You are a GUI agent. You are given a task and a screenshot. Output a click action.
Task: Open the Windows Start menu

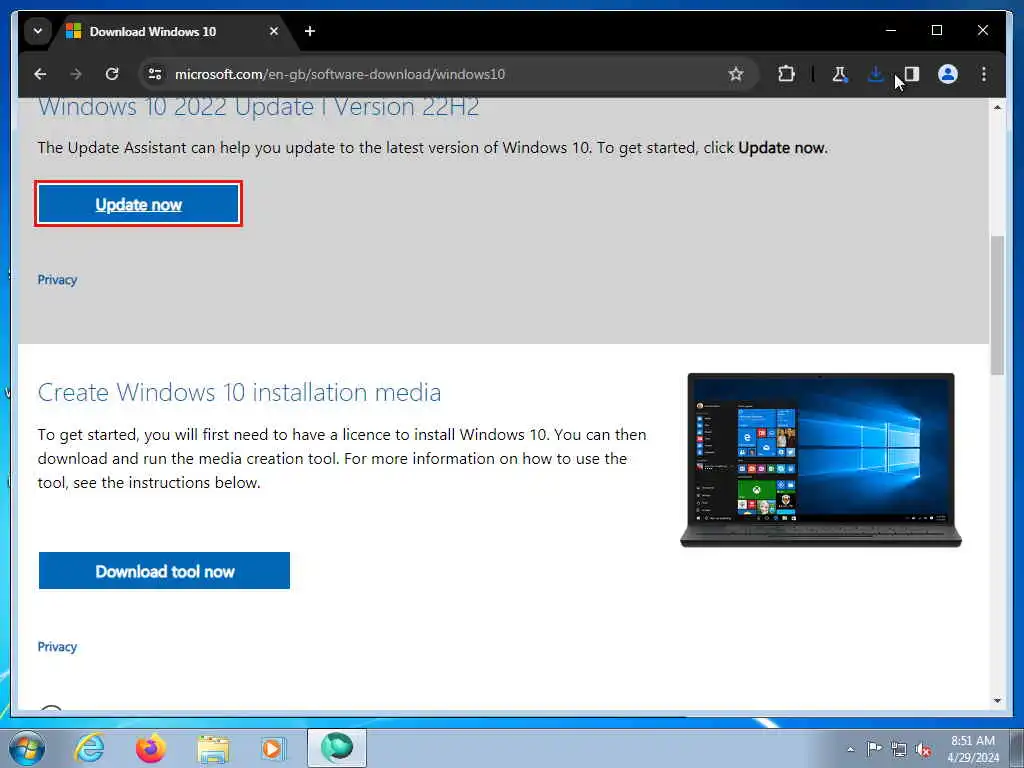pos(27,748)
